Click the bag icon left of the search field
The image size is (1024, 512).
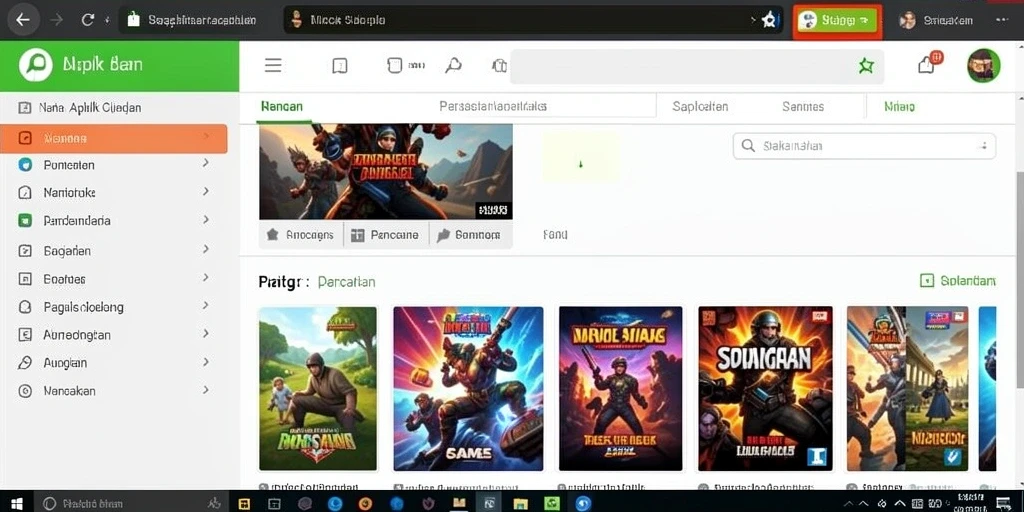tap(499, 65)
